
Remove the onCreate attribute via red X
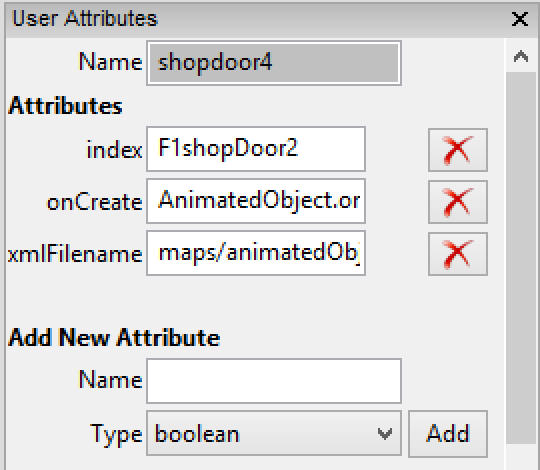point(458,202)
